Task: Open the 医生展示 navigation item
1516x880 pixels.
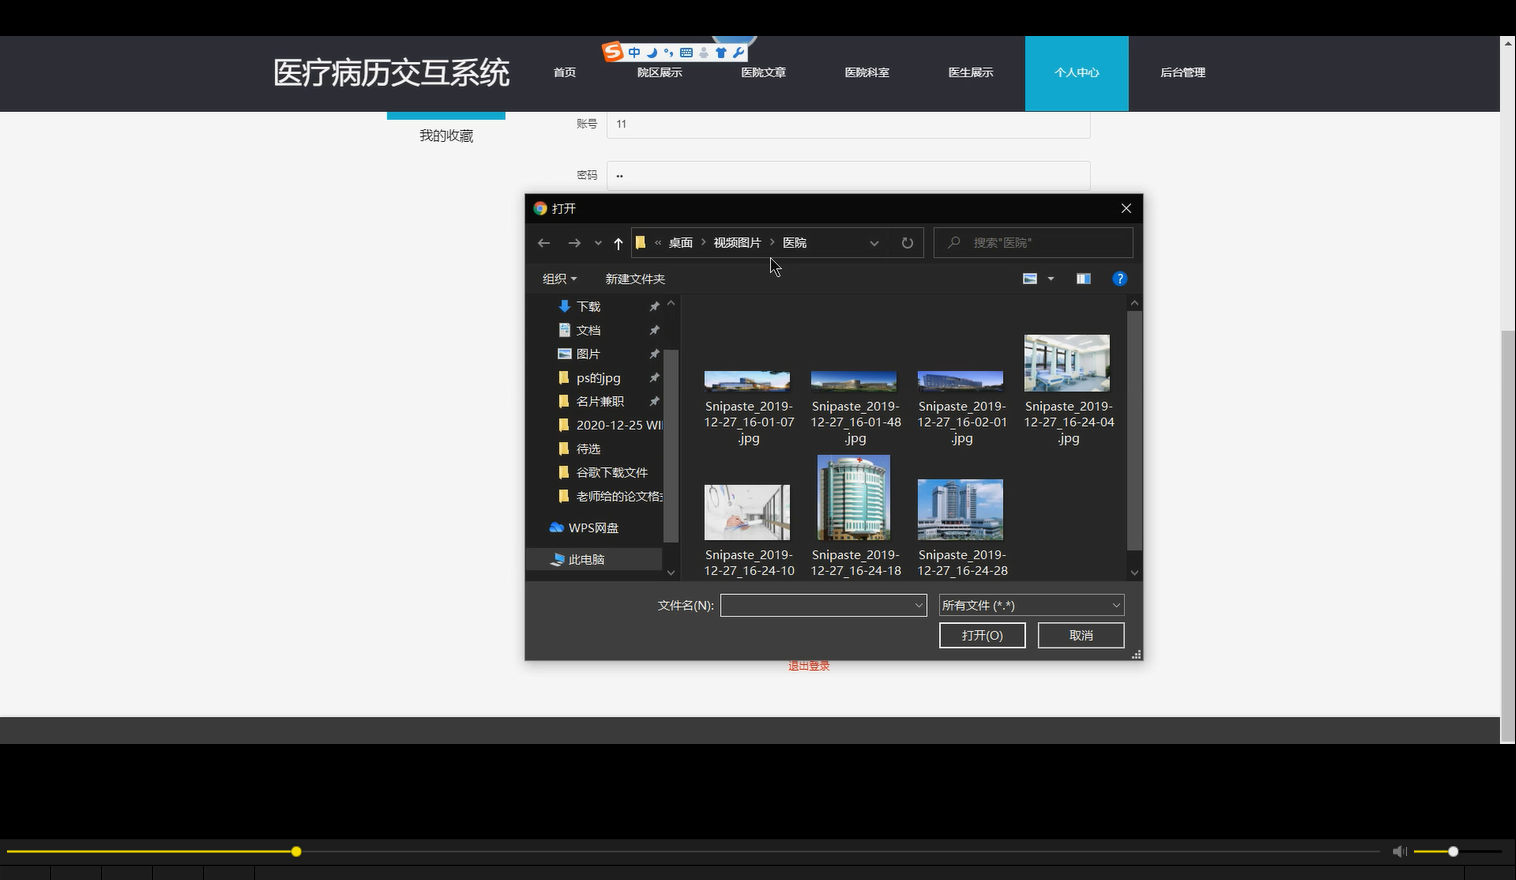Action: (969, 73)
